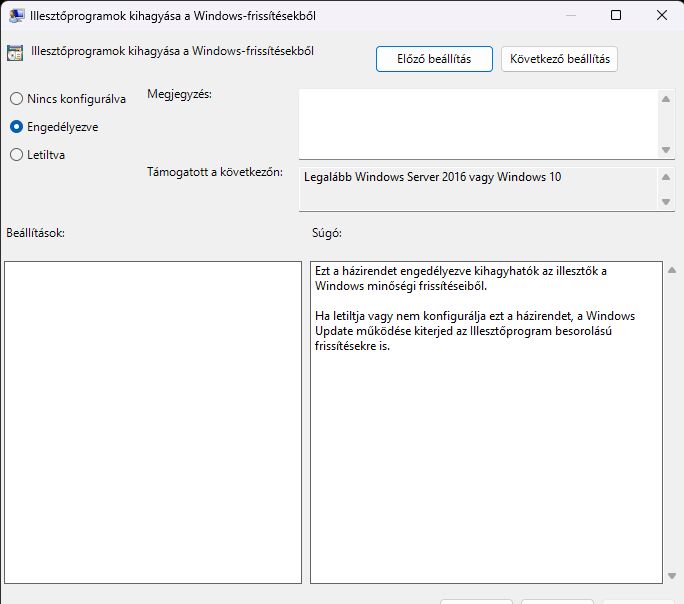Click the title bar application icon

coord(16,16)
